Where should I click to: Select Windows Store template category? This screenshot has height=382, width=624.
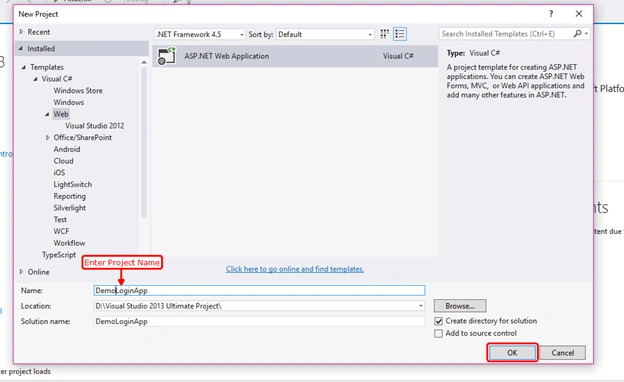(x=78, y=91)
